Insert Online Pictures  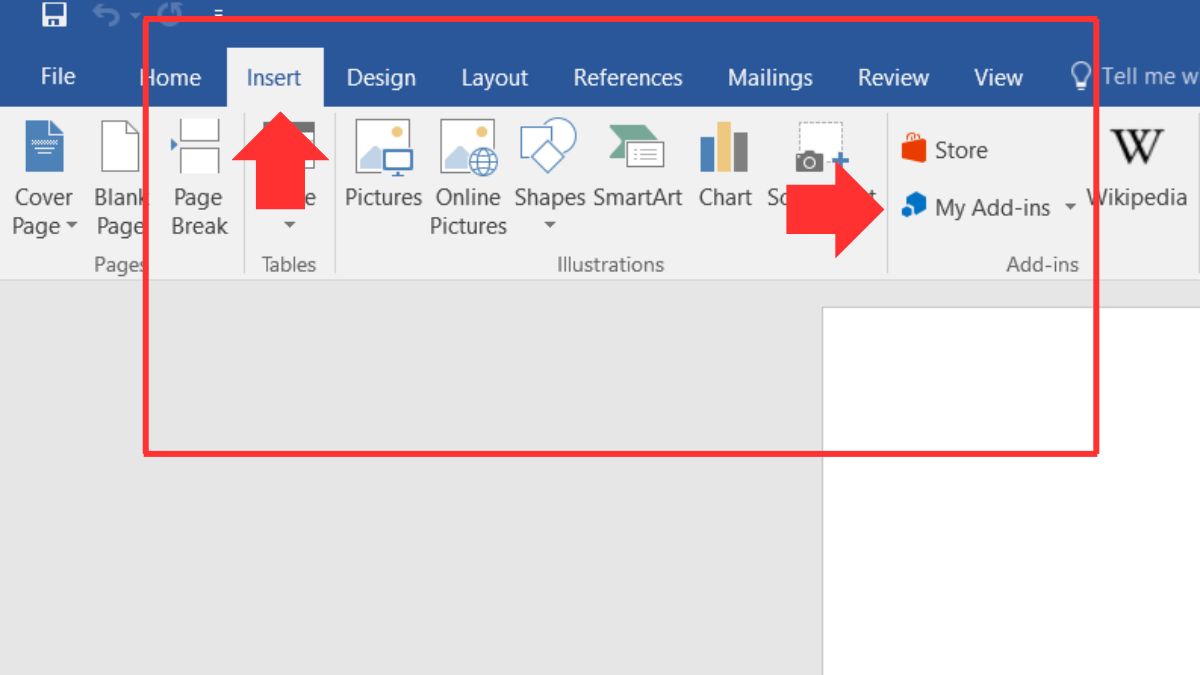(468, 177)
